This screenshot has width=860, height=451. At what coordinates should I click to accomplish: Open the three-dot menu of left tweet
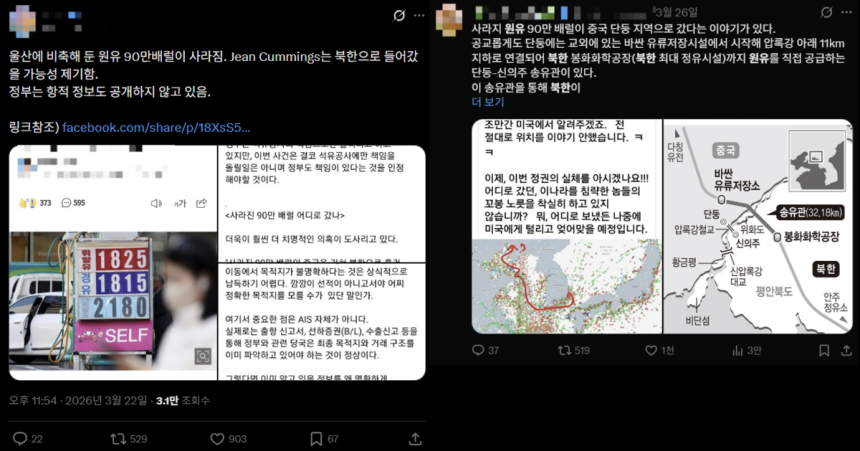[x=419, y=15]
